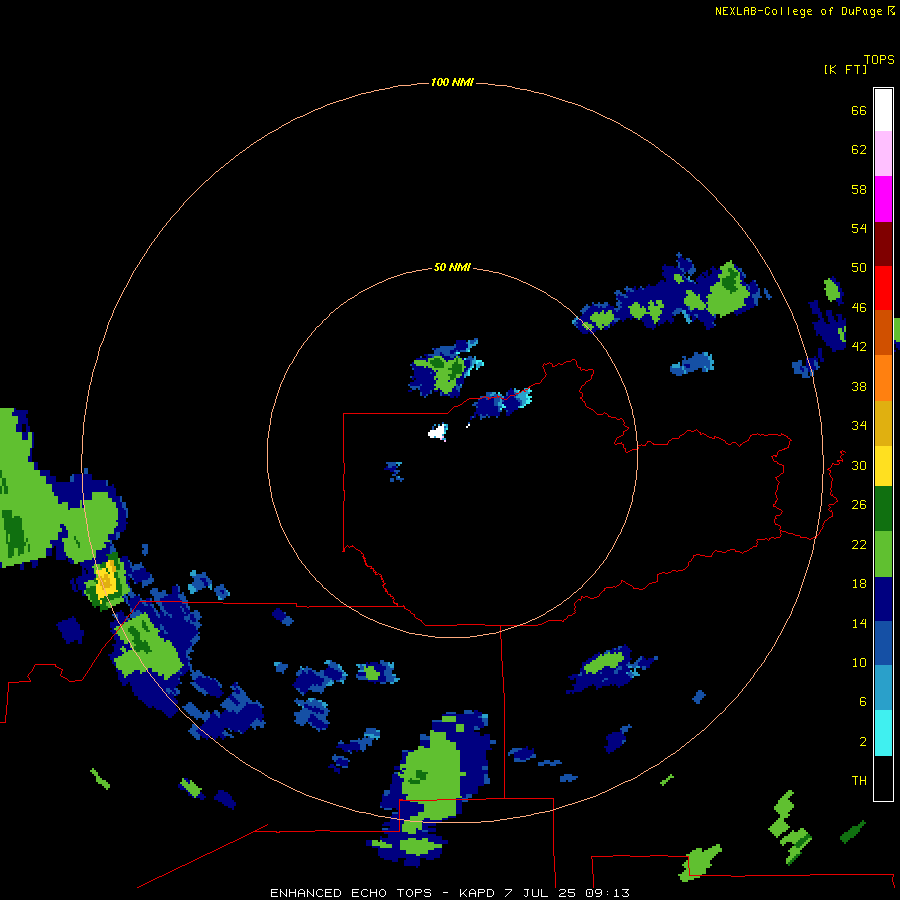The height and width of the screenshot is (900, 900).
Task: Select the dark green legend swatch
Action: pyautogui.click(x=883, y=509)
